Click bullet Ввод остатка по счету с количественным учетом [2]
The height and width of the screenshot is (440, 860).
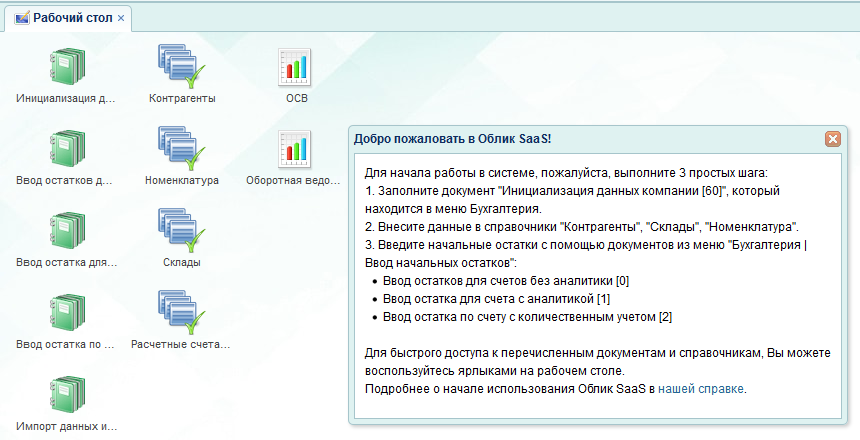pyautogui.click(x=527, y=317)
